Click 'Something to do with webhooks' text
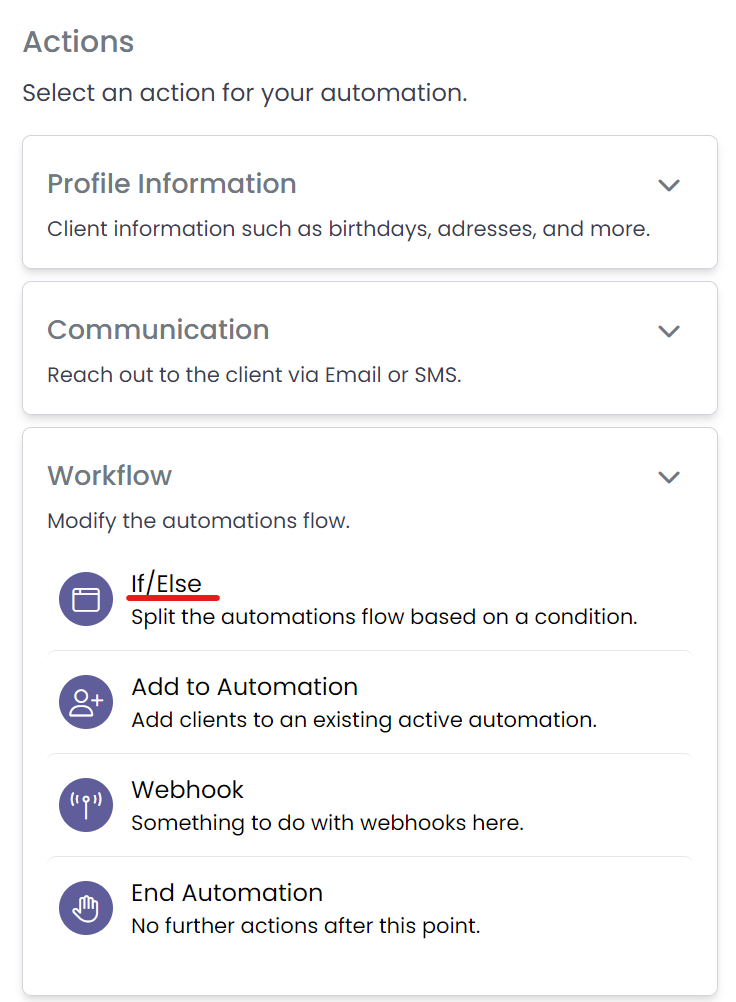Screen dimensions: 736x1002 (327, 823)
